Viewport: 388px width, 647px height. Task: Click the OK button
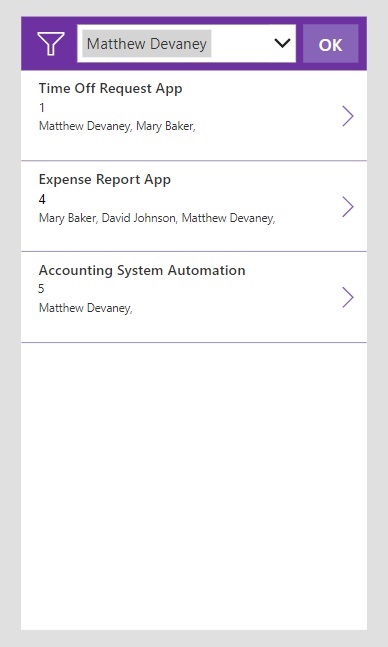pyautogui.click(x=330, y=44)
